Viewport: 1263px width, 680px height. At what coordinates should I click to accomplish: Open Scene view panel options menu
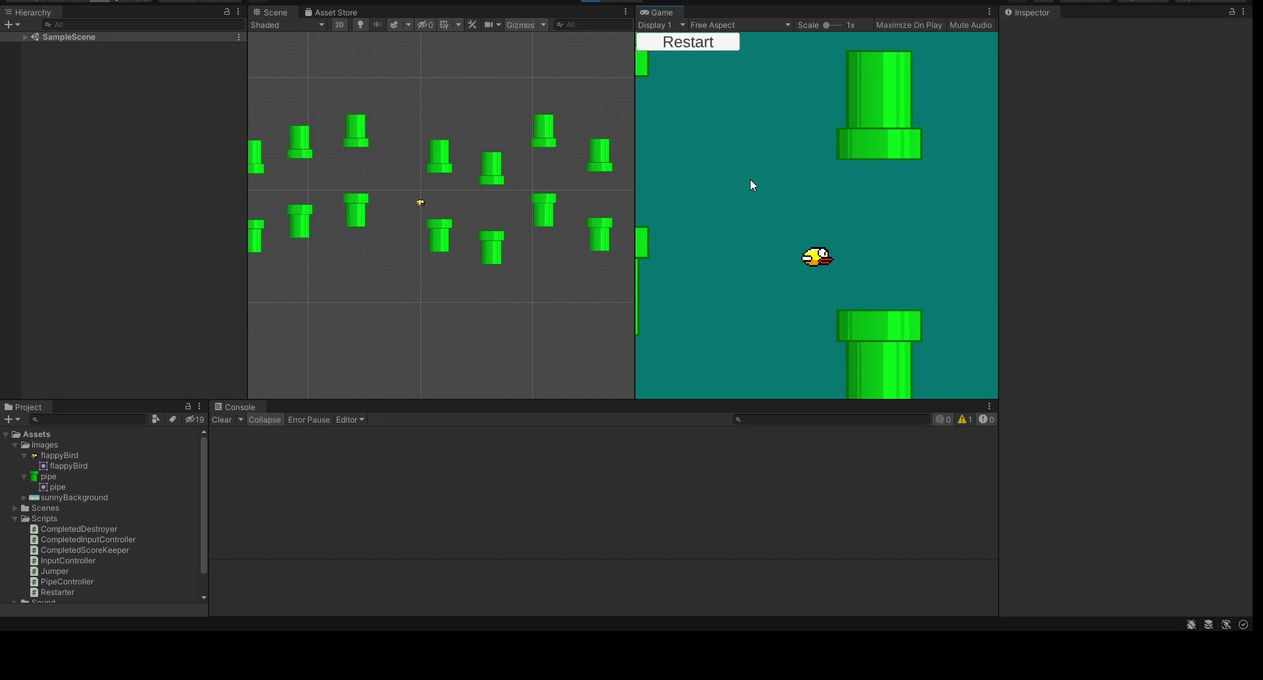pyautogui.click(x=626, y=12)
